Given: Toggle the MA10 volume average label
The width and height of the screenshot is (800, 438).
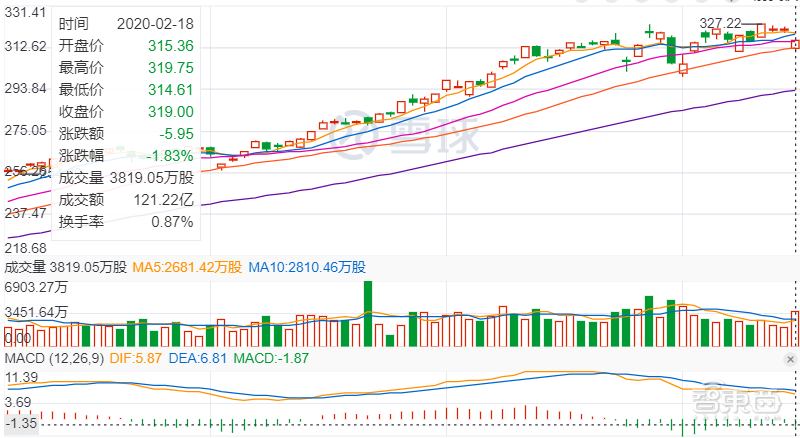Looking at the screenshot, I should pyautogui.click(x=306, y=268).
